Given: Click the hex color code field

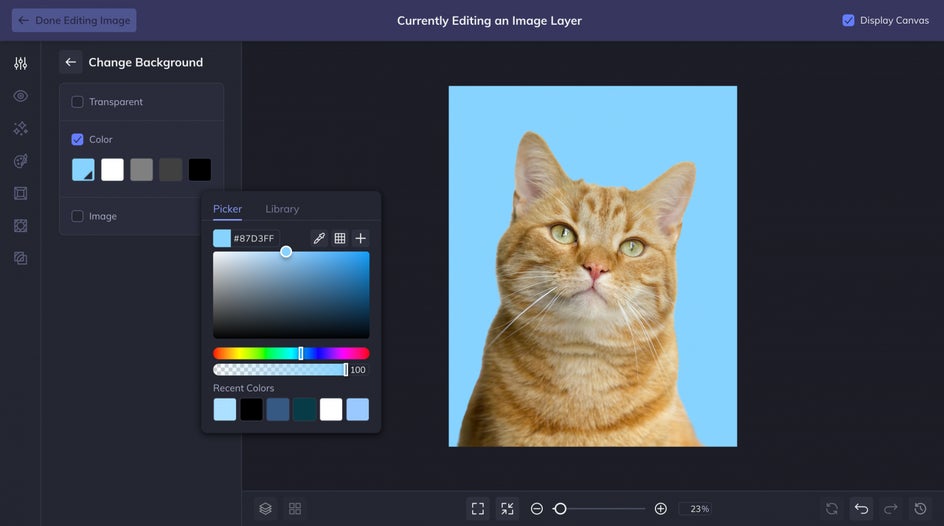Looking at the screenshot, I should (255, 238).
